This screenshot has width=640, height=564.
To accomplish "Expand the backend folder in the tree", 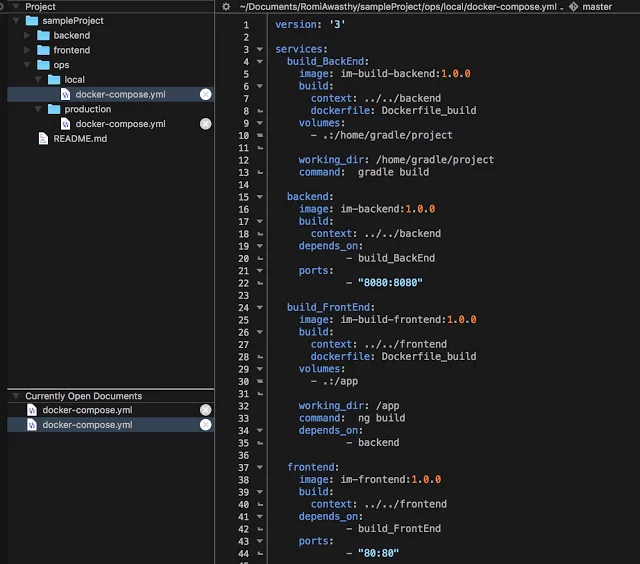I will coord(28,36).
